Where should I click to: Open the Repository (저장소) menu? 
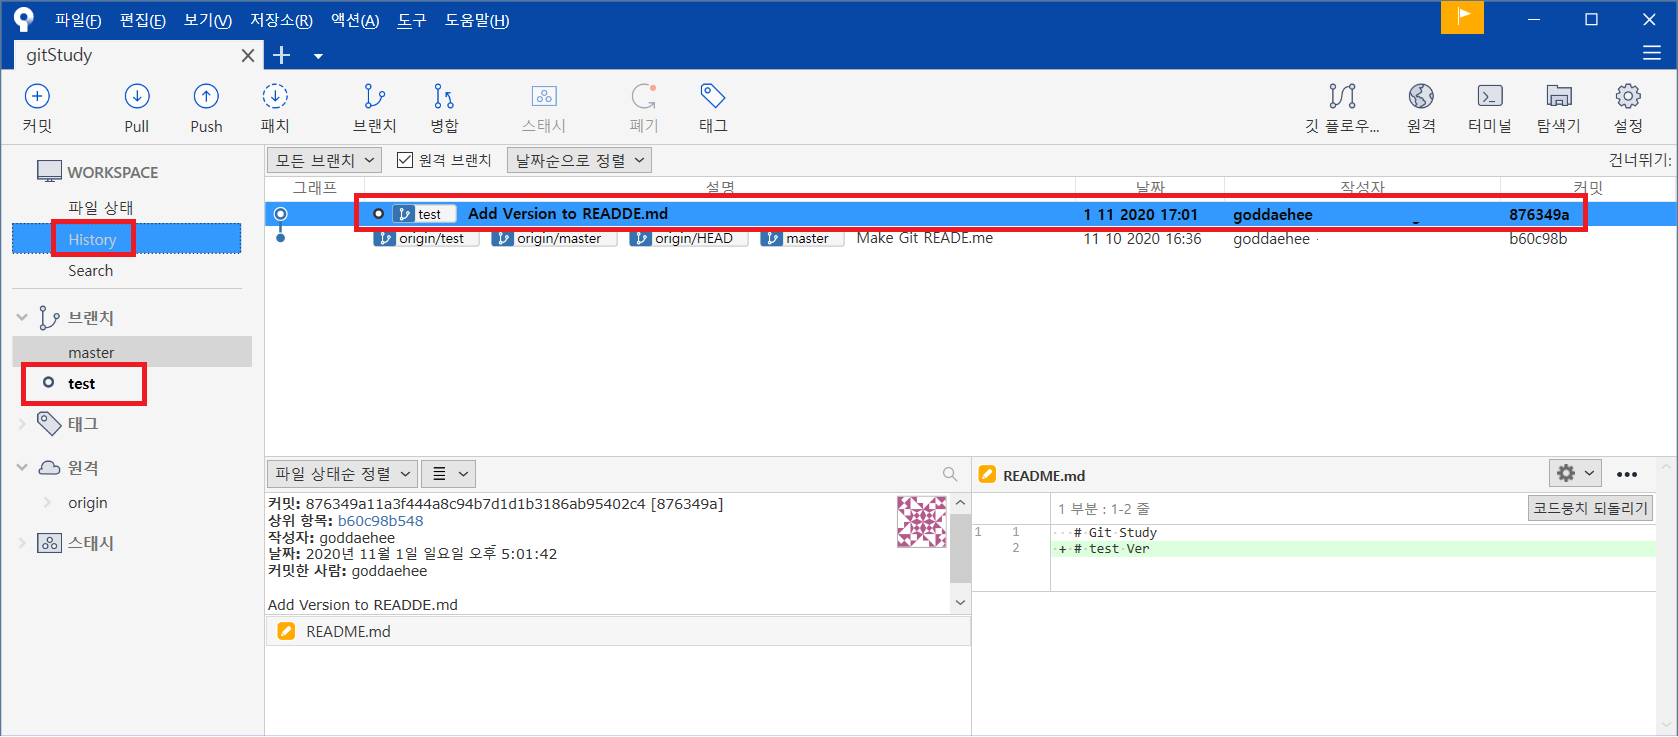281,20
